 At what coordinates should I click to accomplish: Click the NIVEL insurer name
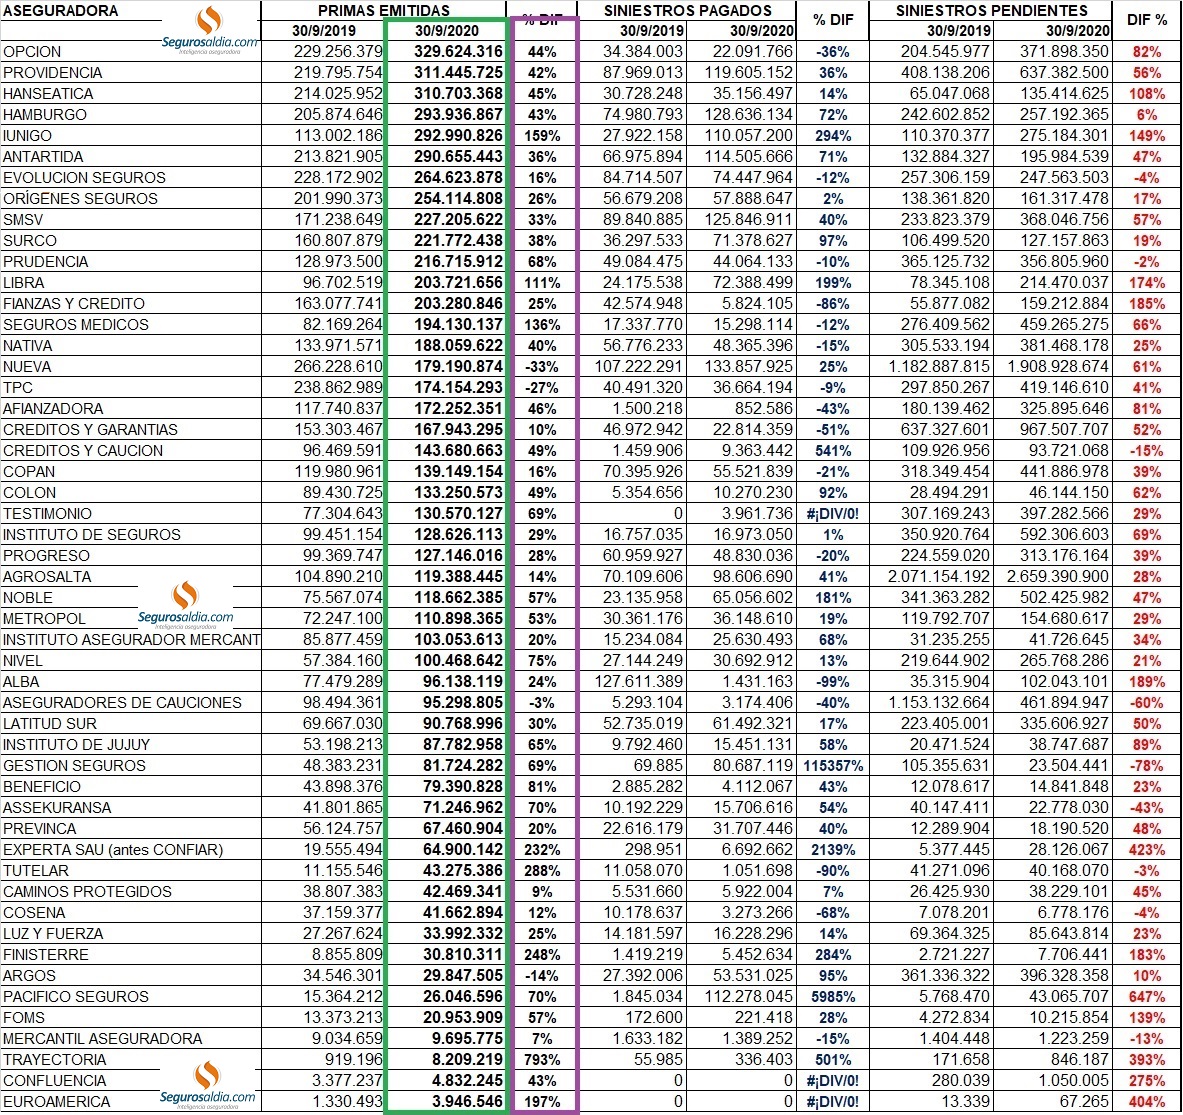[23, 661]
